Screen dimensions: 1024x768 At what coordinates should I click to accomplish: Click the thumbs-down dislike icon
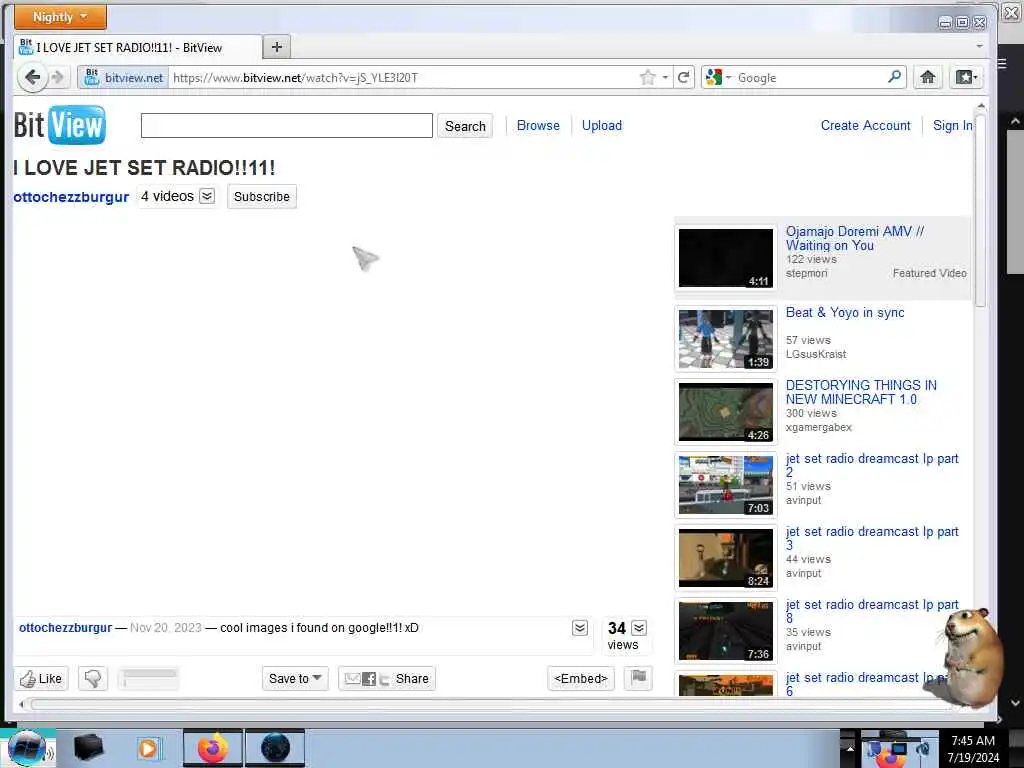(93, 679)
